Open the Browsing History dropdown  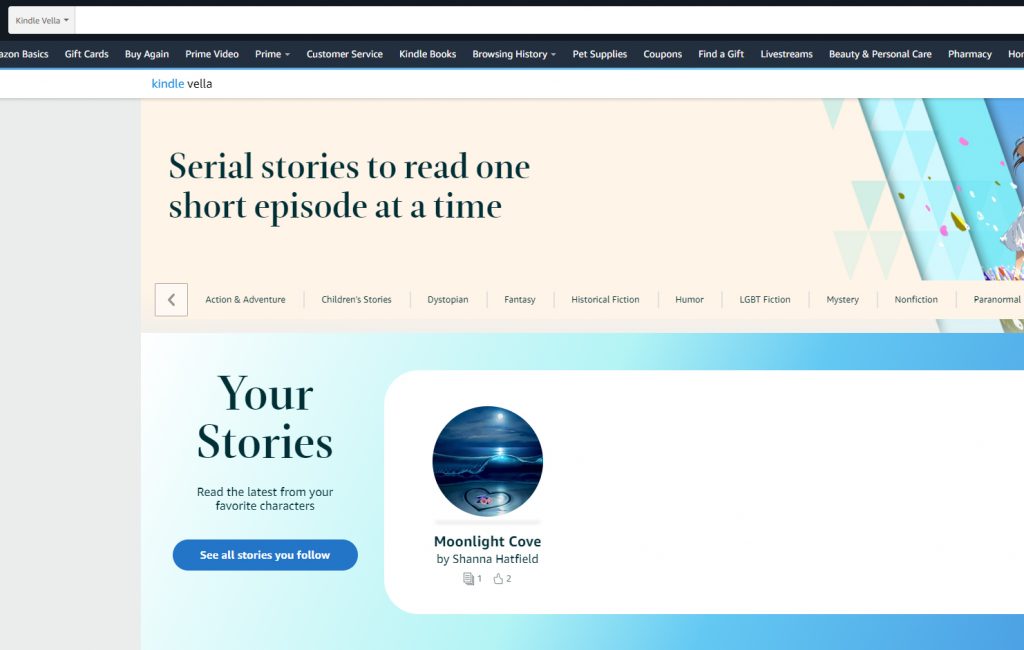[x=513, y=54]
